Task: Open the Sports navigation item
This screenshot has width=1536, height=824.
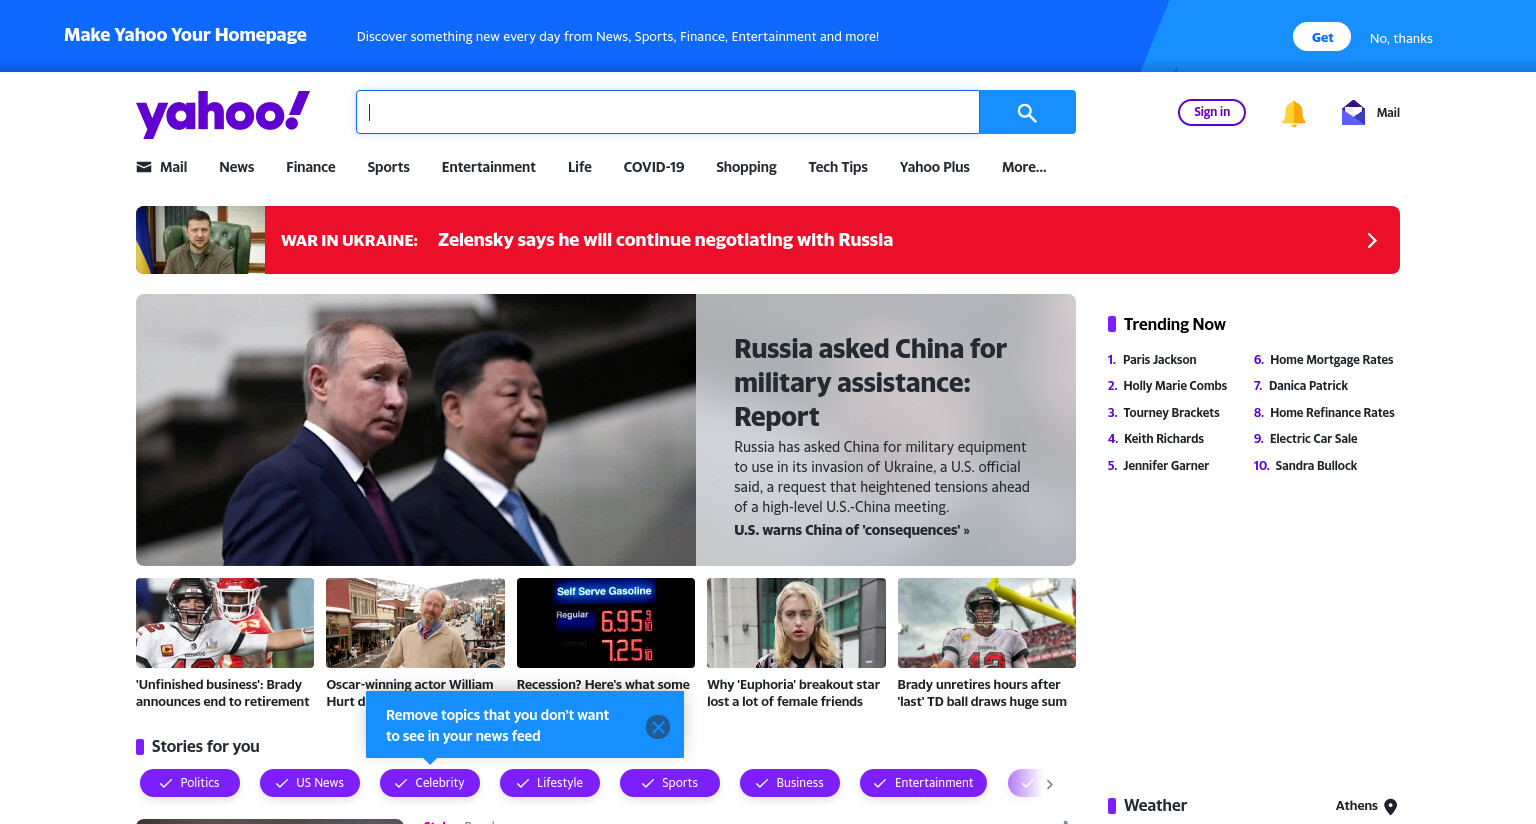Action: pos(388,167)
